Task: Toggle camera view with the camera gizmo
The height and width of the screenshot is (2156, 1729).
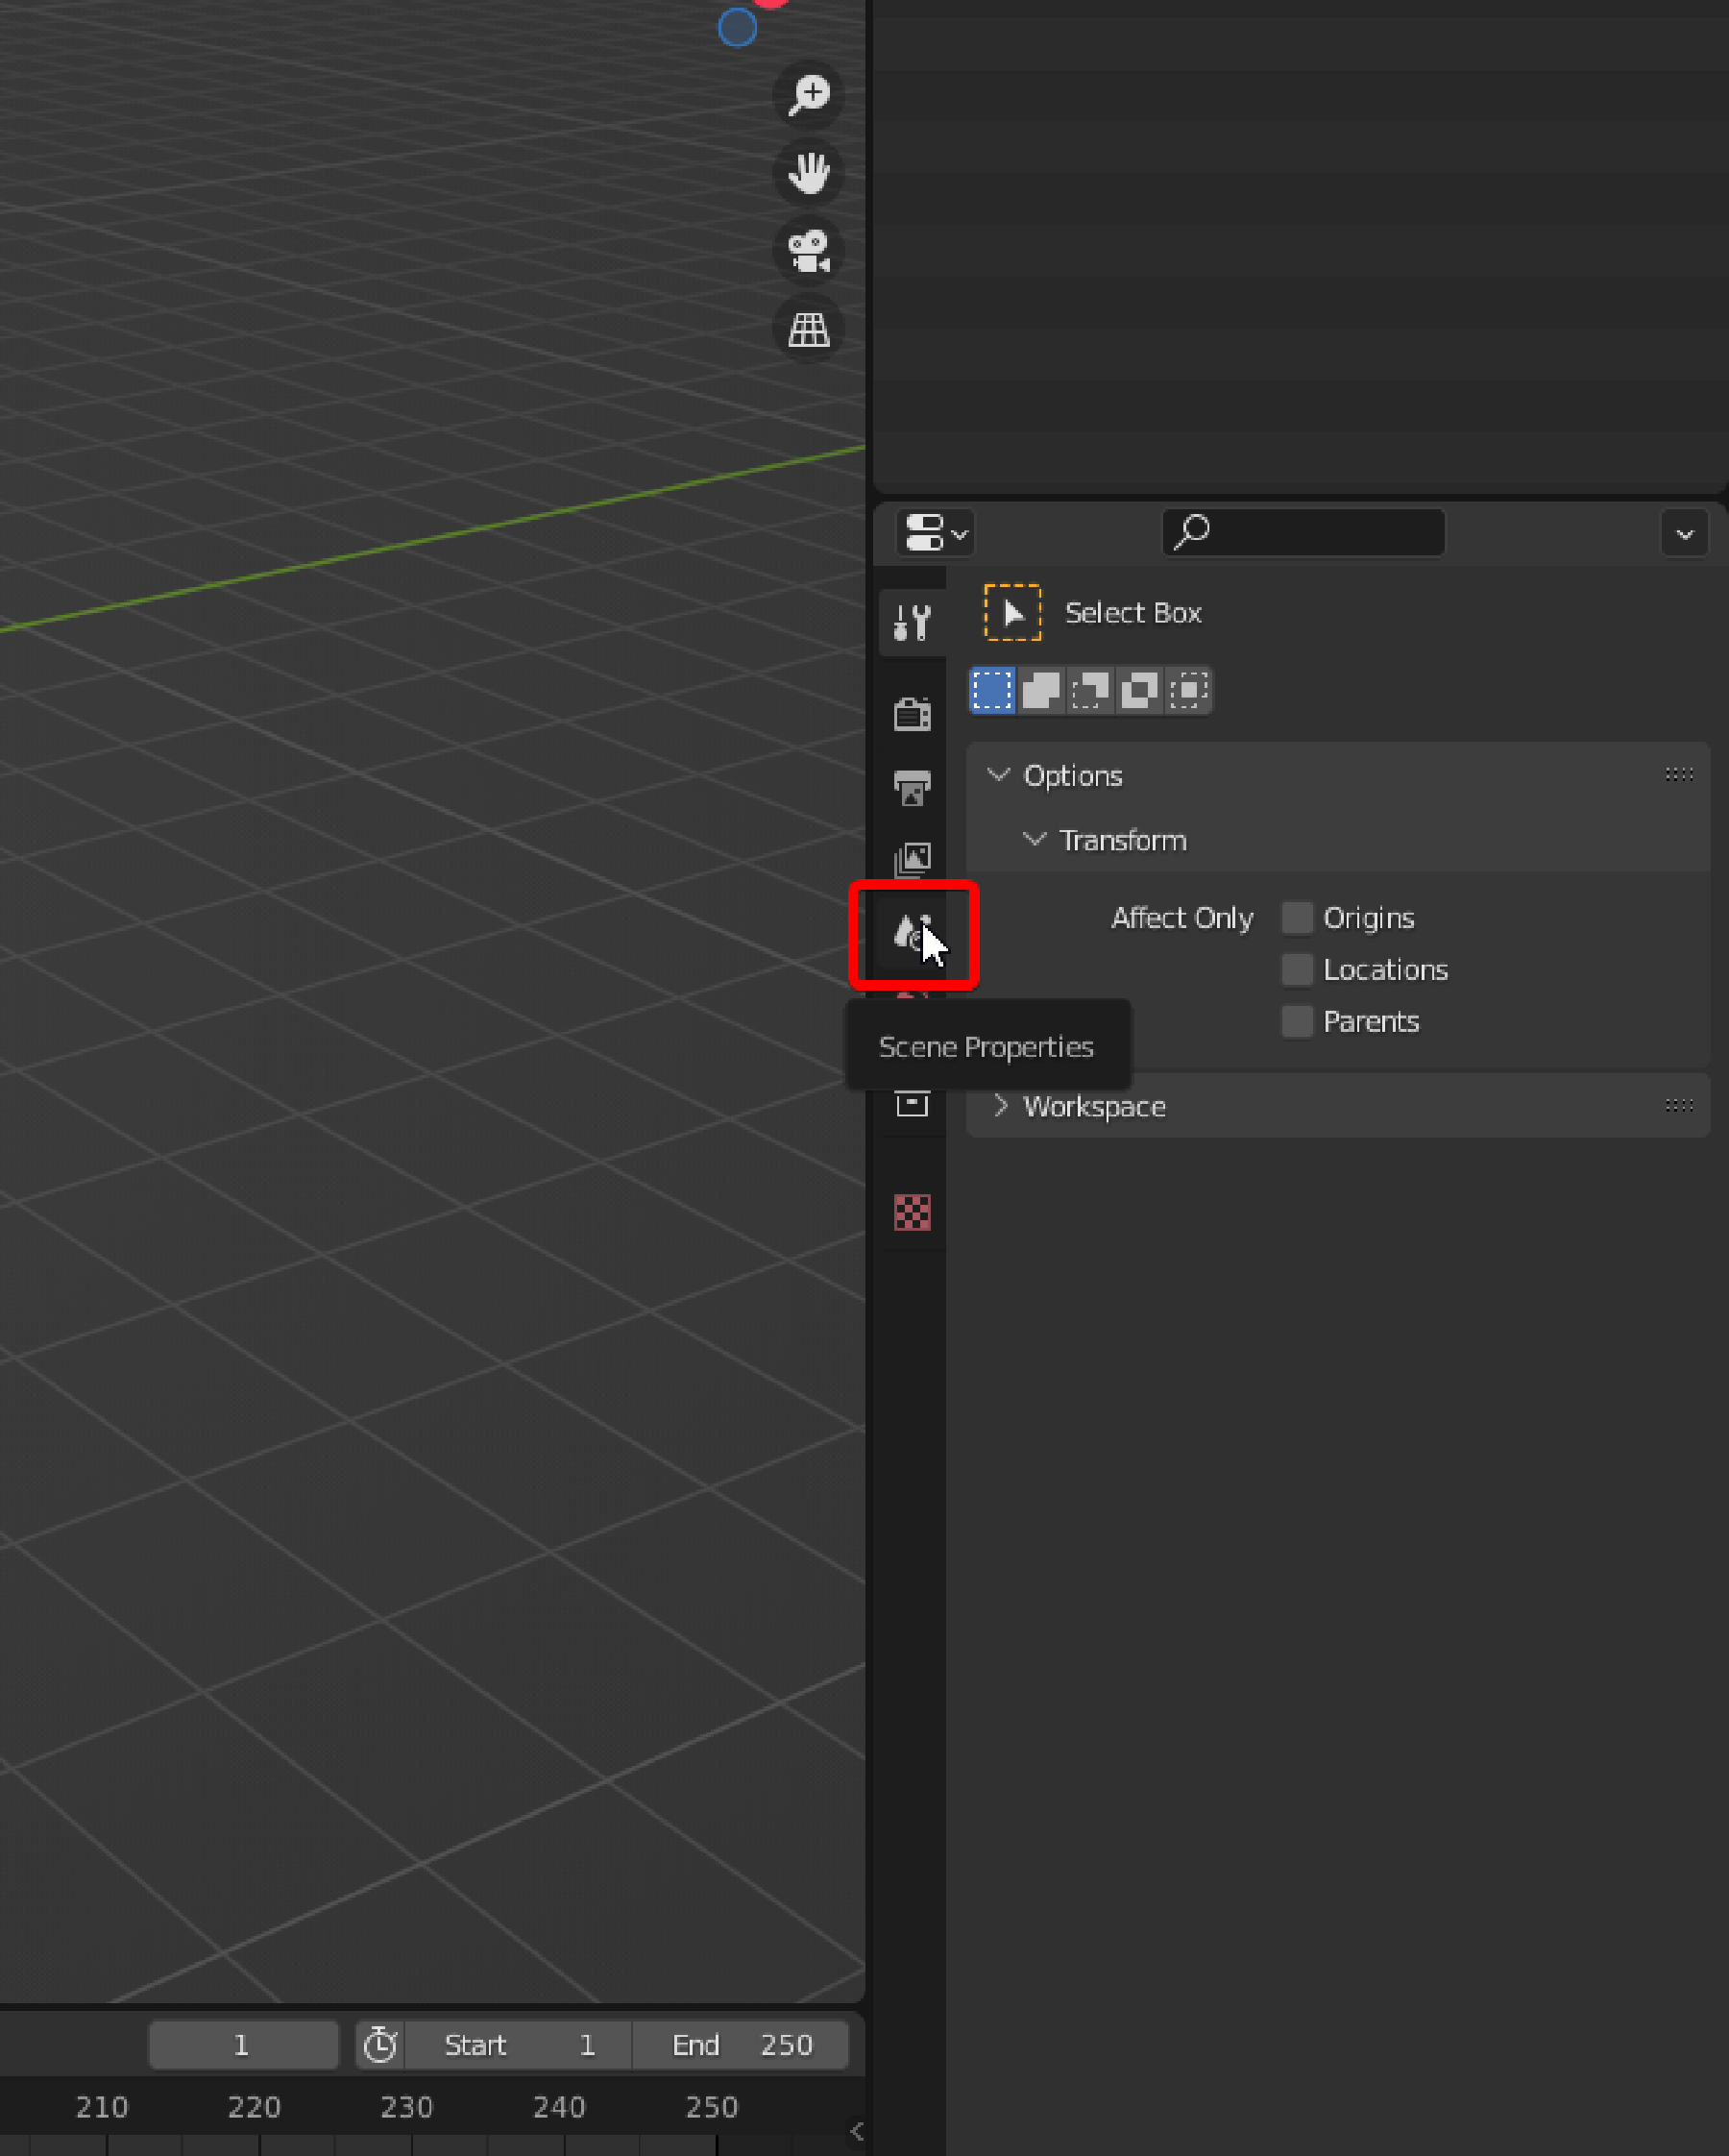Action: pos(808,251)
